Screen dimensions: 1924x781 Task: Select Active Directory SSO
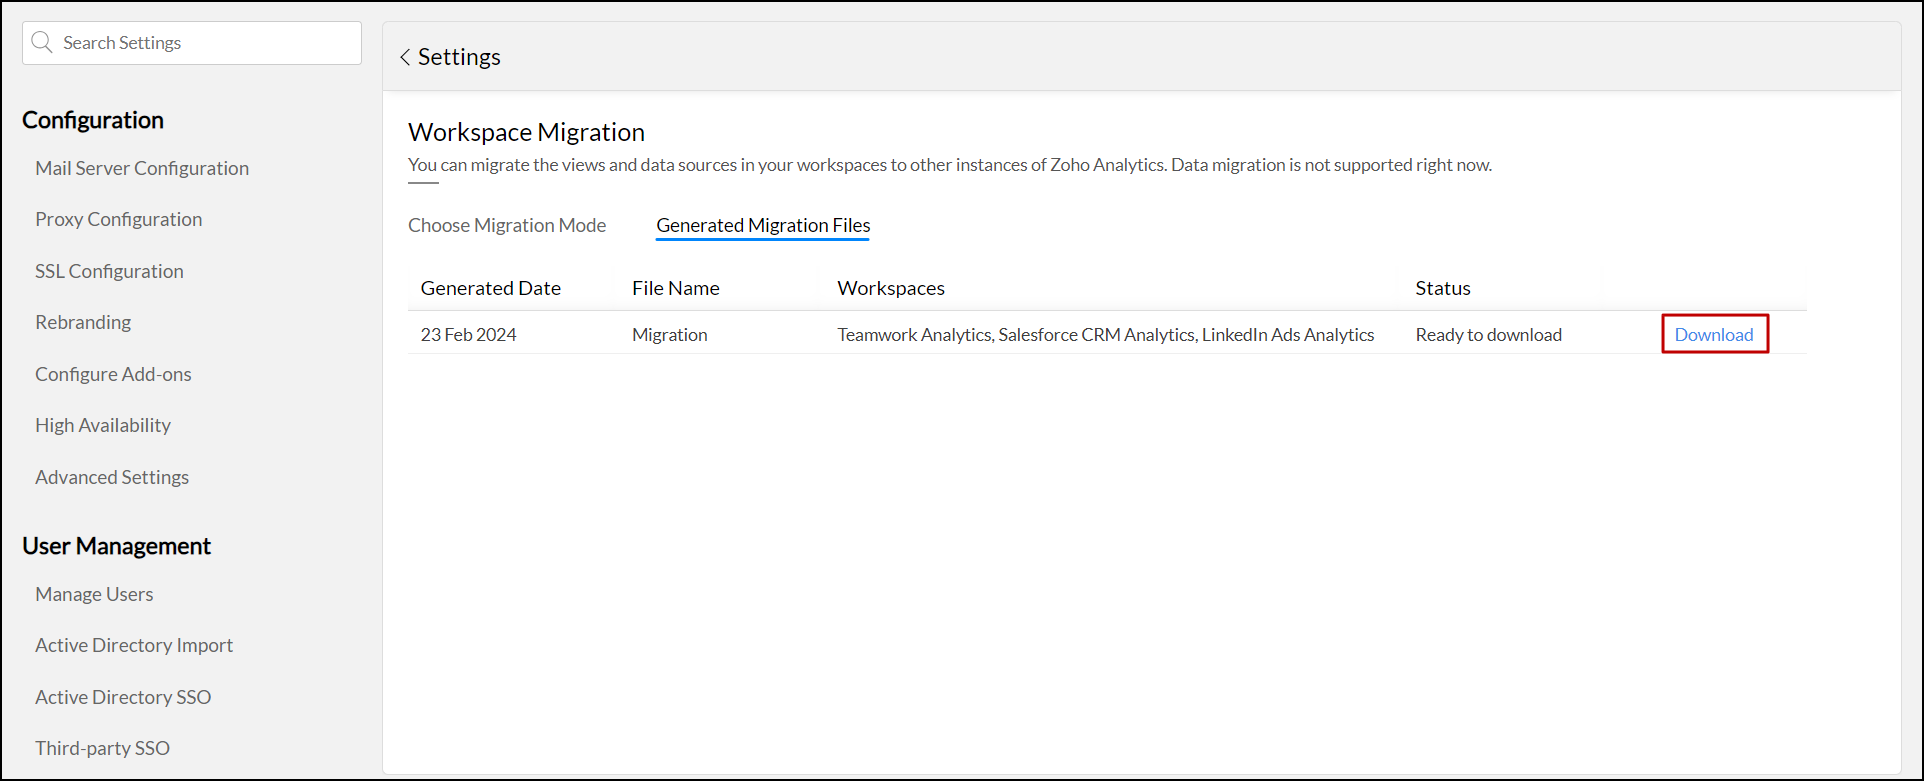[x=123, y=697]
